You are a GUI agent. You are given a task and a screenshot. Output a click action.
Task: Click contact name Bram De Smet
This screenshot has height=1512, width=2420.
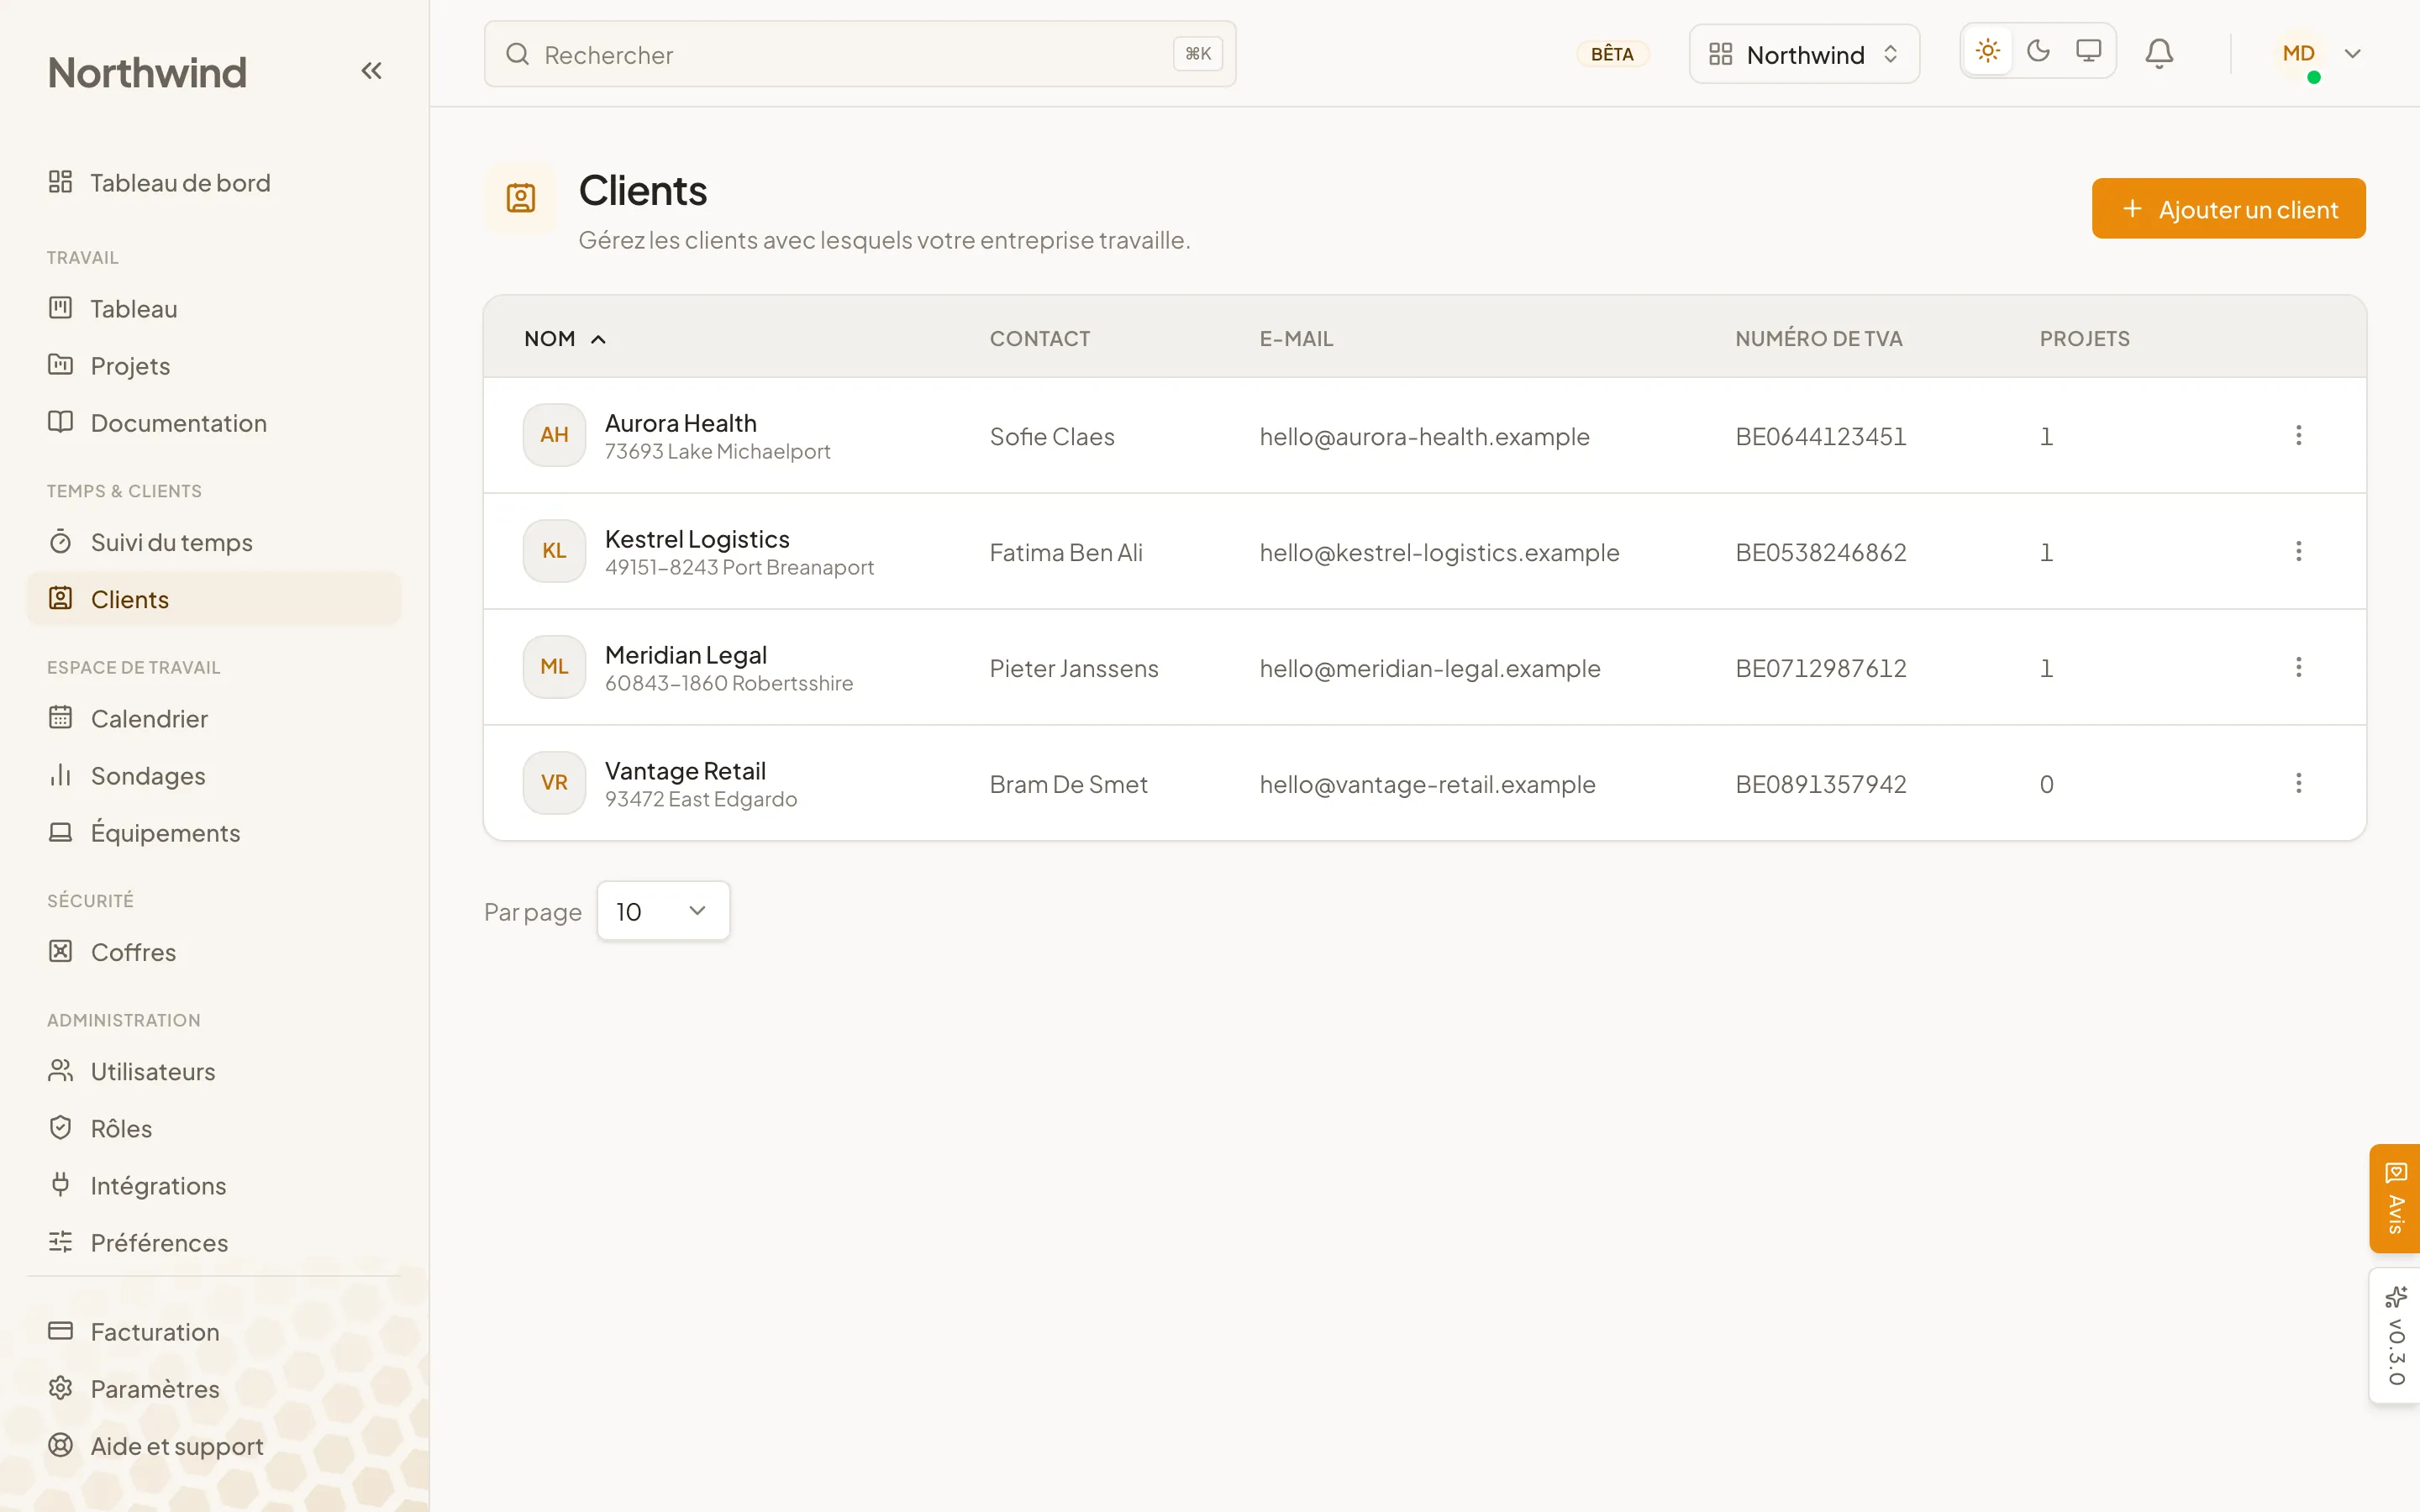click(1068, 784)
